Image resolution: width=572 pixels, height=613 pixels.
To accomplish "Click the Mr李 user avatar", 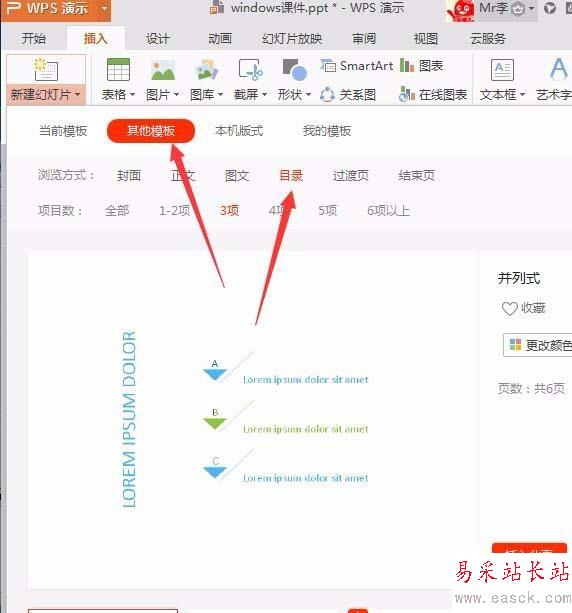I will click(x=461, y=9).
